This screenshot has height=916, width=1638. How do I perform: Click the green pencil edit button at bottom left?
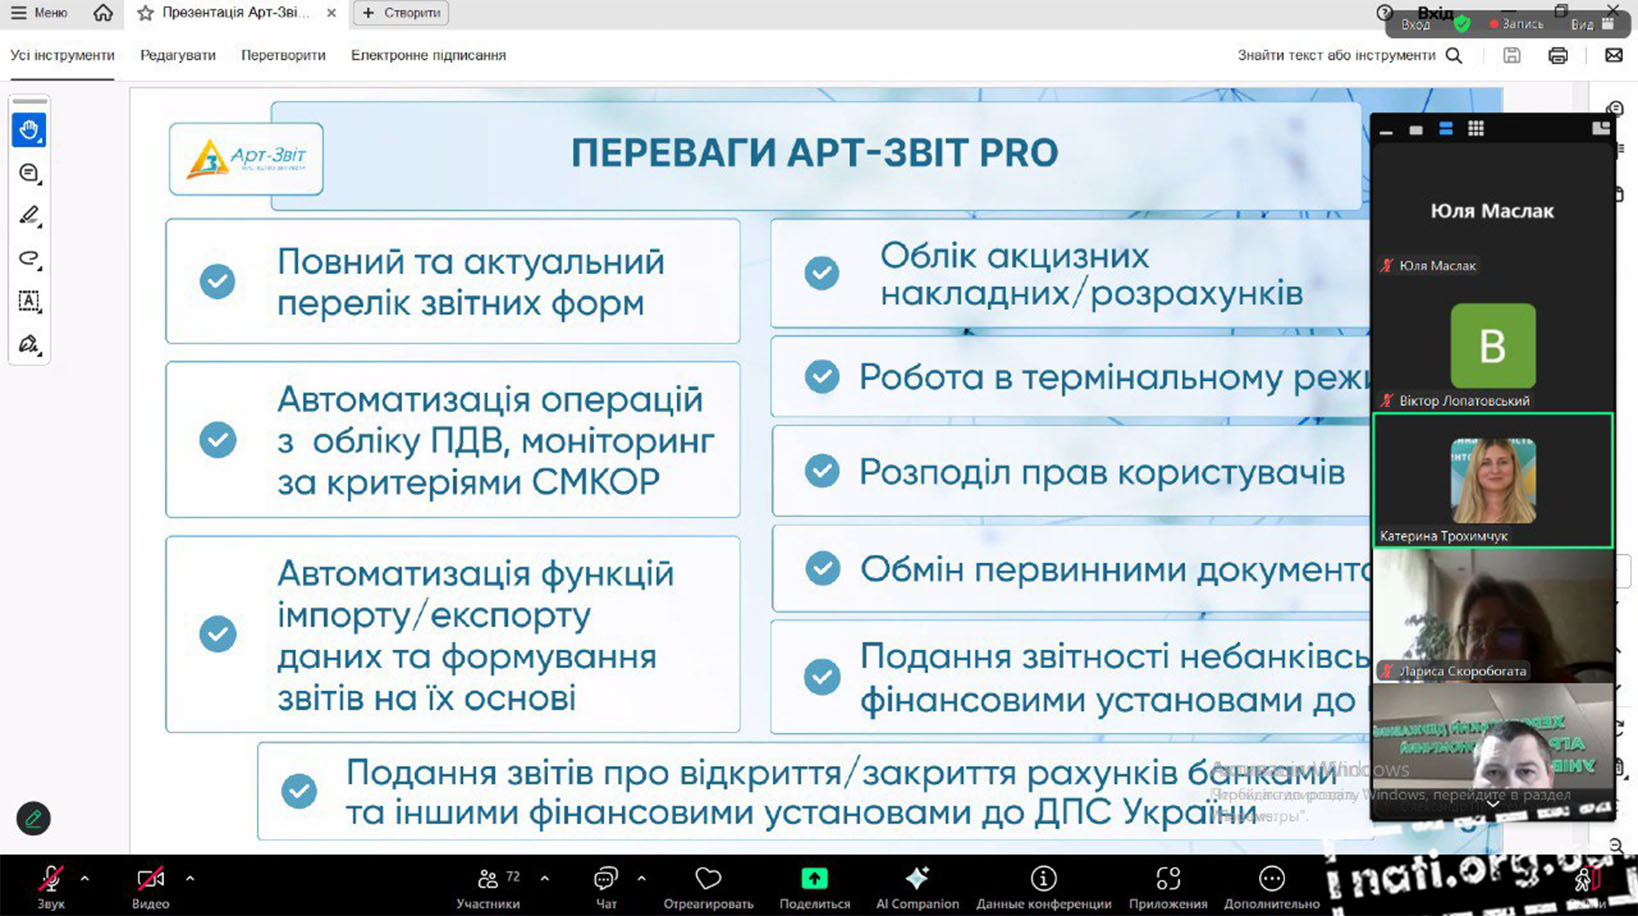coord(33,819)
